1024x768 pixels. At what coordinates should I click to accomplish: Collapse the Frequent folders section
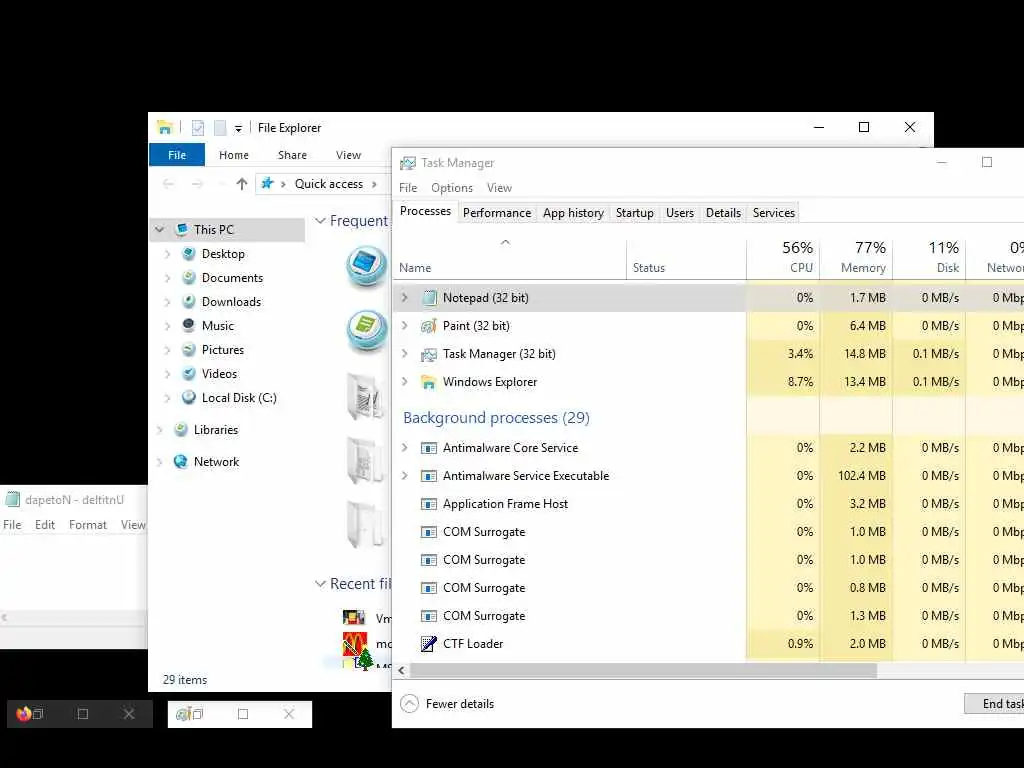pos(321,221)
